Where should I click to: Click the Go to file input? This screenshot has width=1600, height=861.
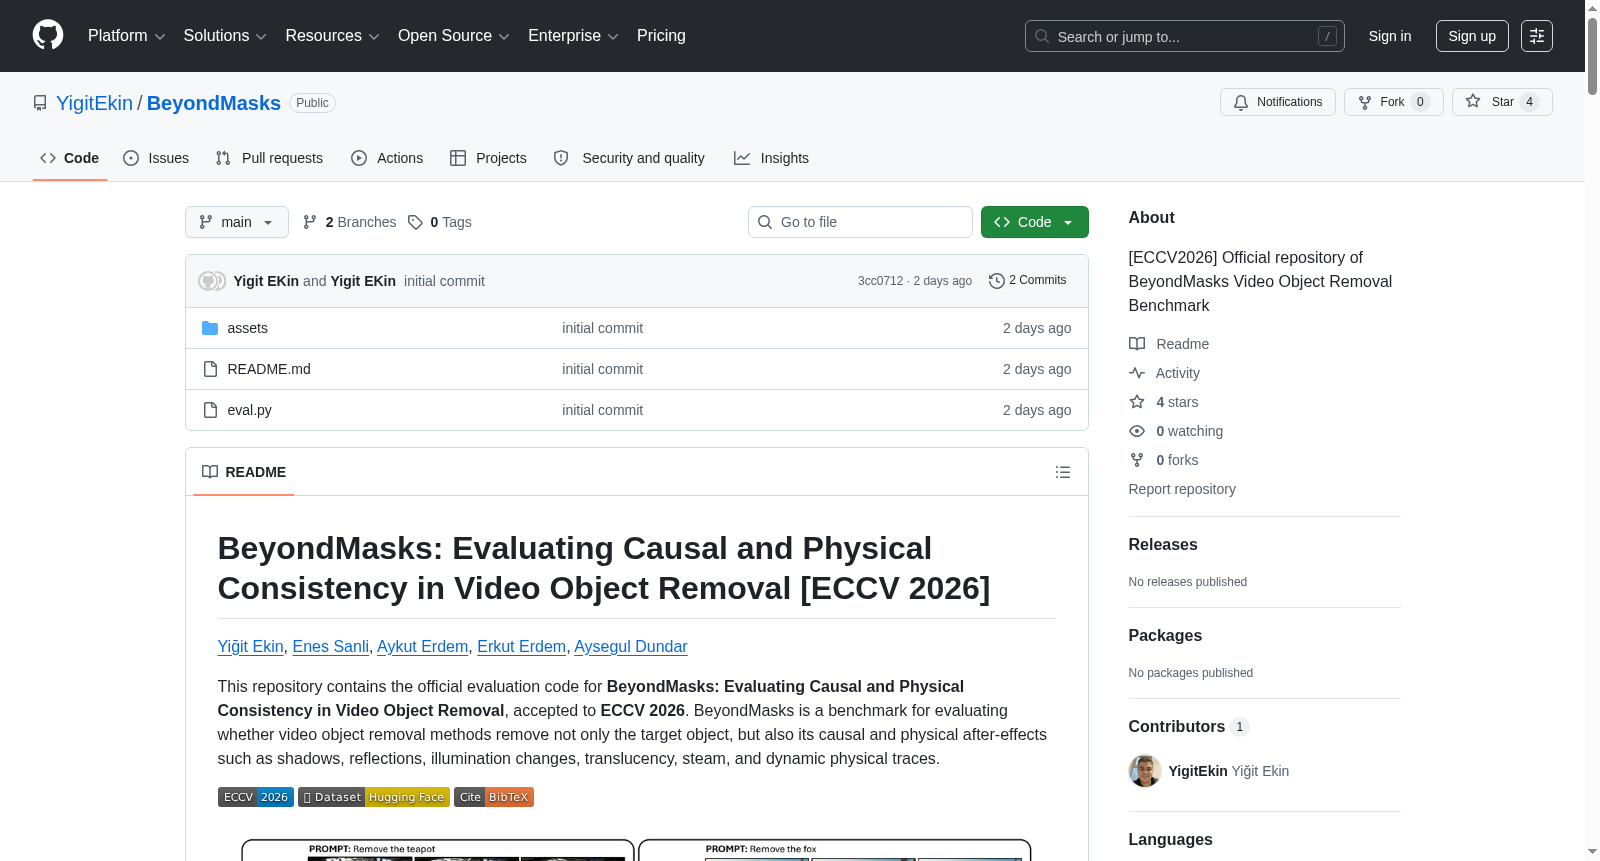tap(860, 222)
